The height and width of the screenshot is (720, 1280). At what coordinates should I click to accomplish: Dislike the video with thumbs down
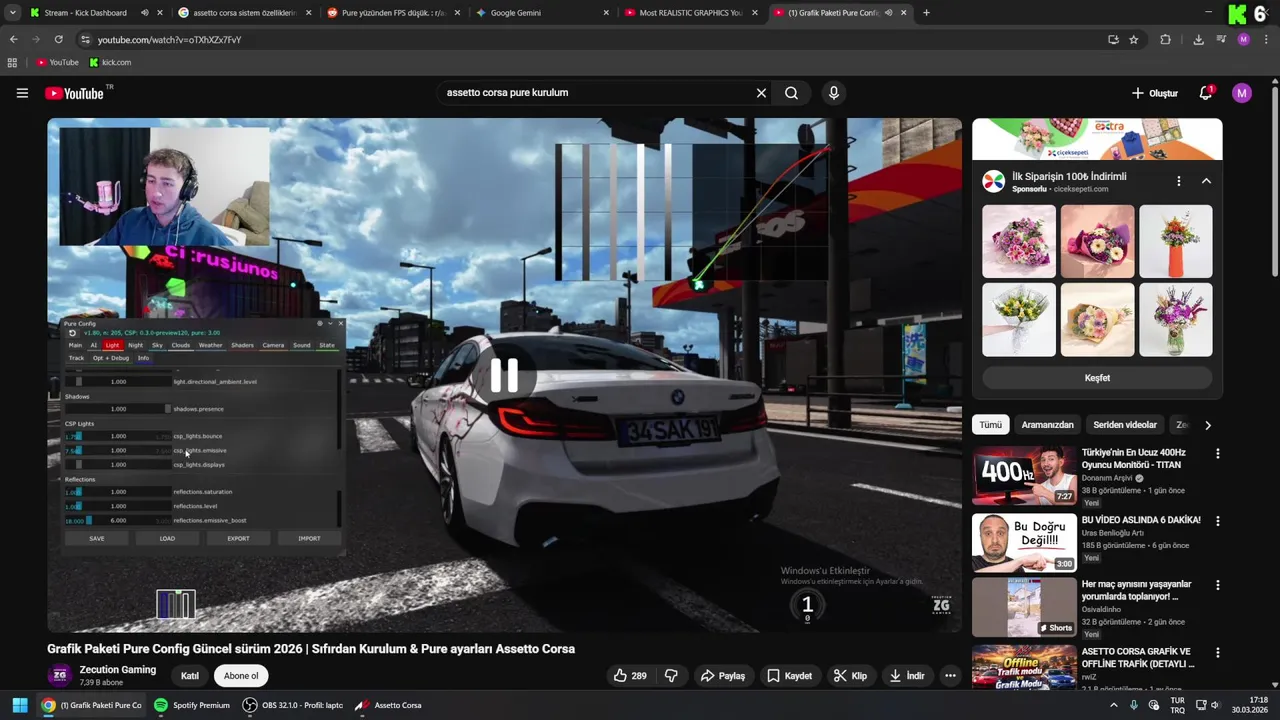(671, 676)
